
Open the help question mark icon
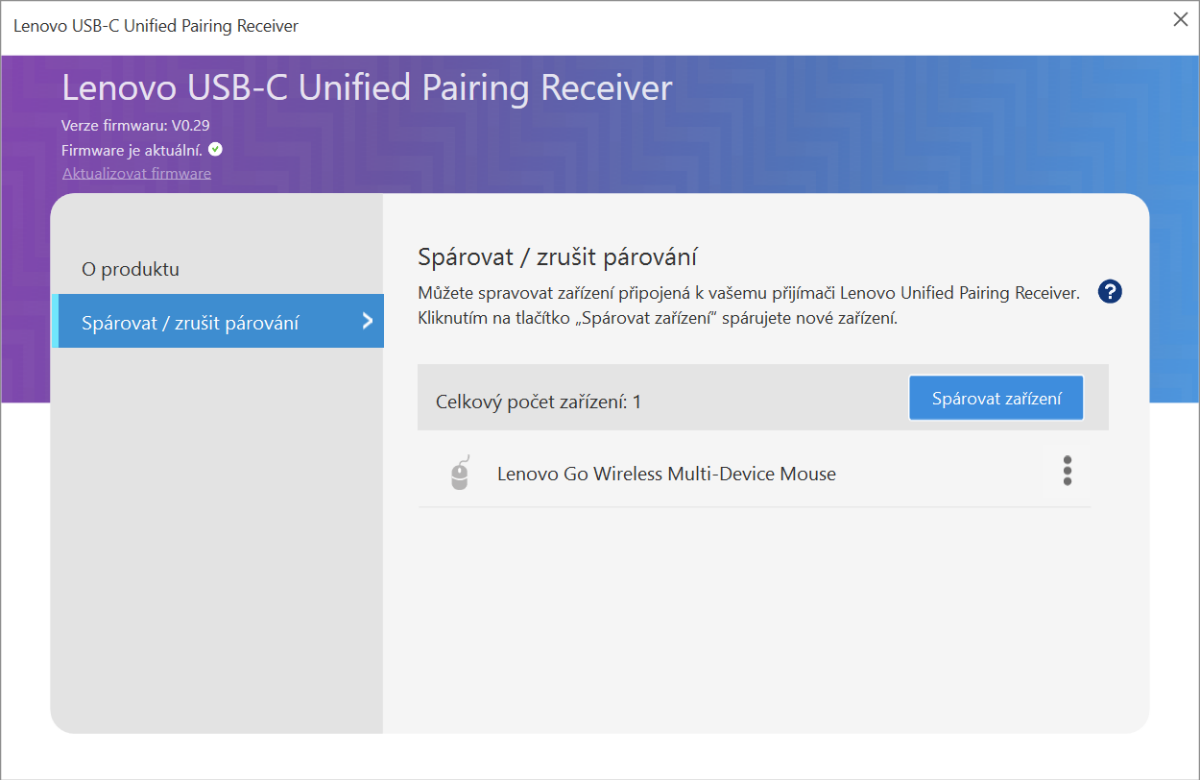tap(1109, 292)
